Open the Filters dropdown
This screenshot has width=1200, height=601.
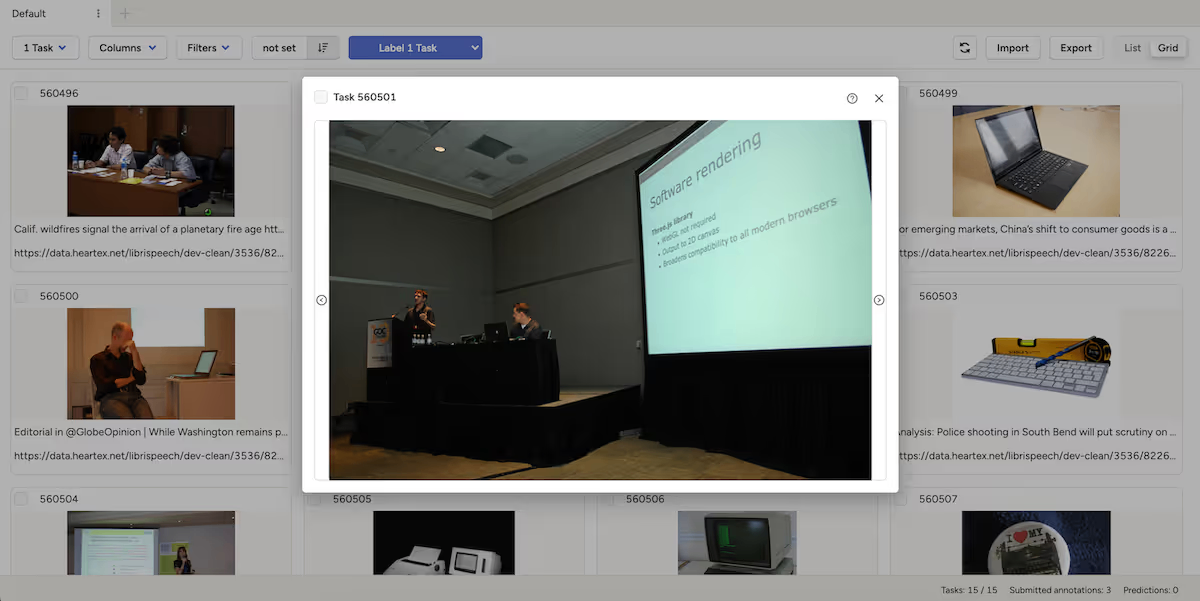(209, 48)
